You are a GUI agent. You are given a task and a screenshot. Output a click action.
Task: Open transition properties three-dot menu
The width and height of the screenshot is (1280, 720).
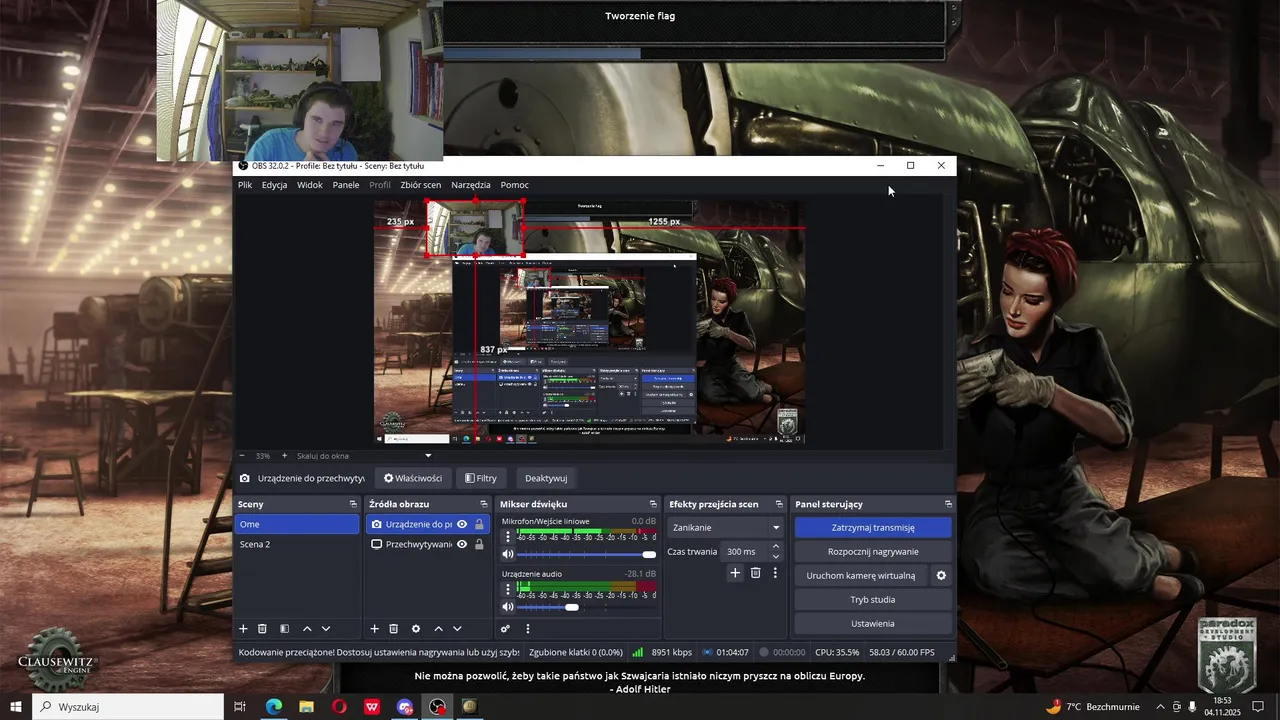pos(775,573)
